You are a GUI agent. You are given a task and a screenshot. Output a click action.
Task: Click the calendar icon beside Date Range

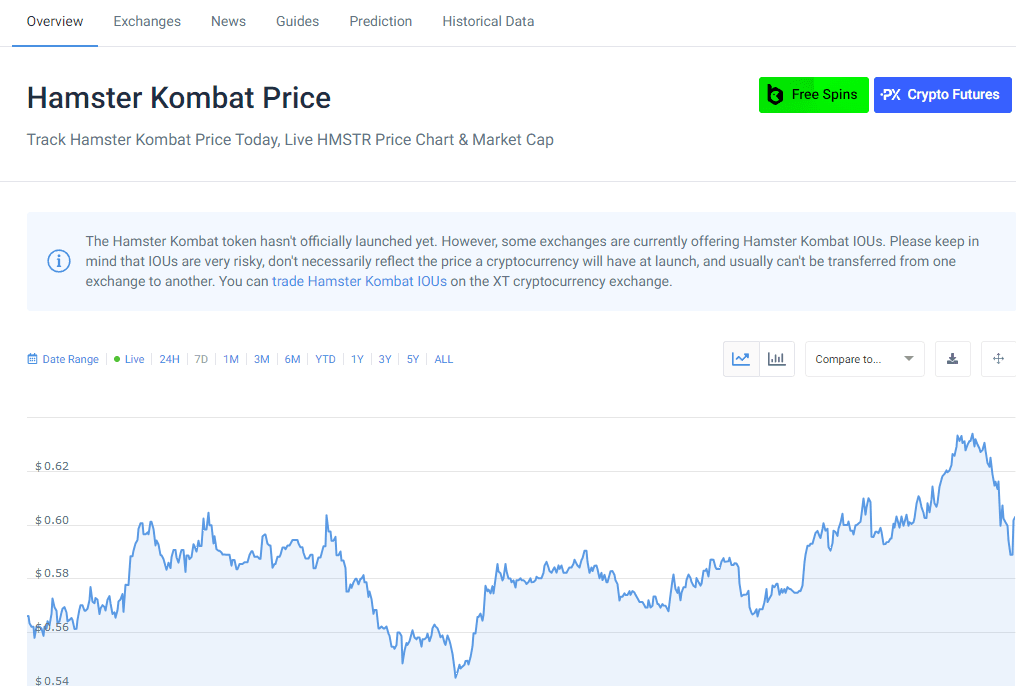(32, 359)
